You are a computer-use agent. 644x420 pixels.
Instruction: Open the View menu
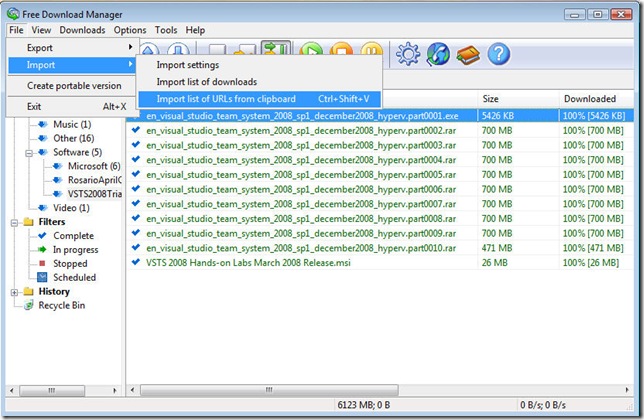click(41, 30)
